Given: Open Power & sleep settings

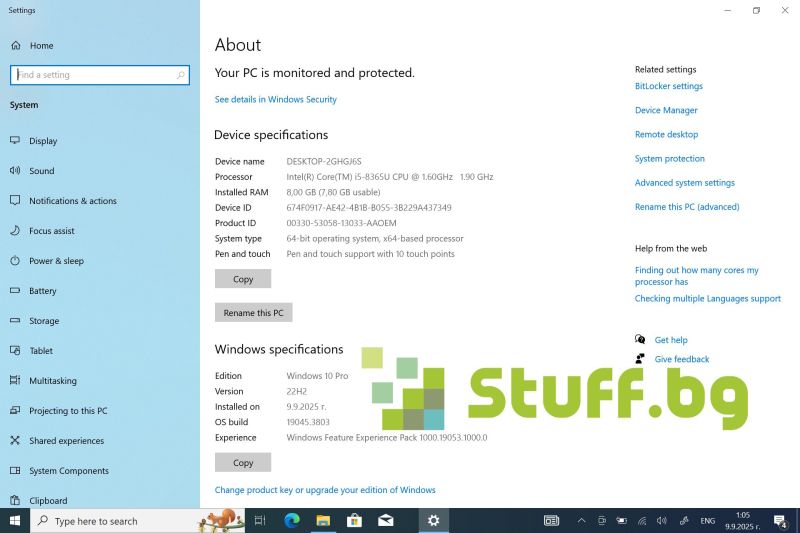Looking at the screenshot, I should [56, 261].
